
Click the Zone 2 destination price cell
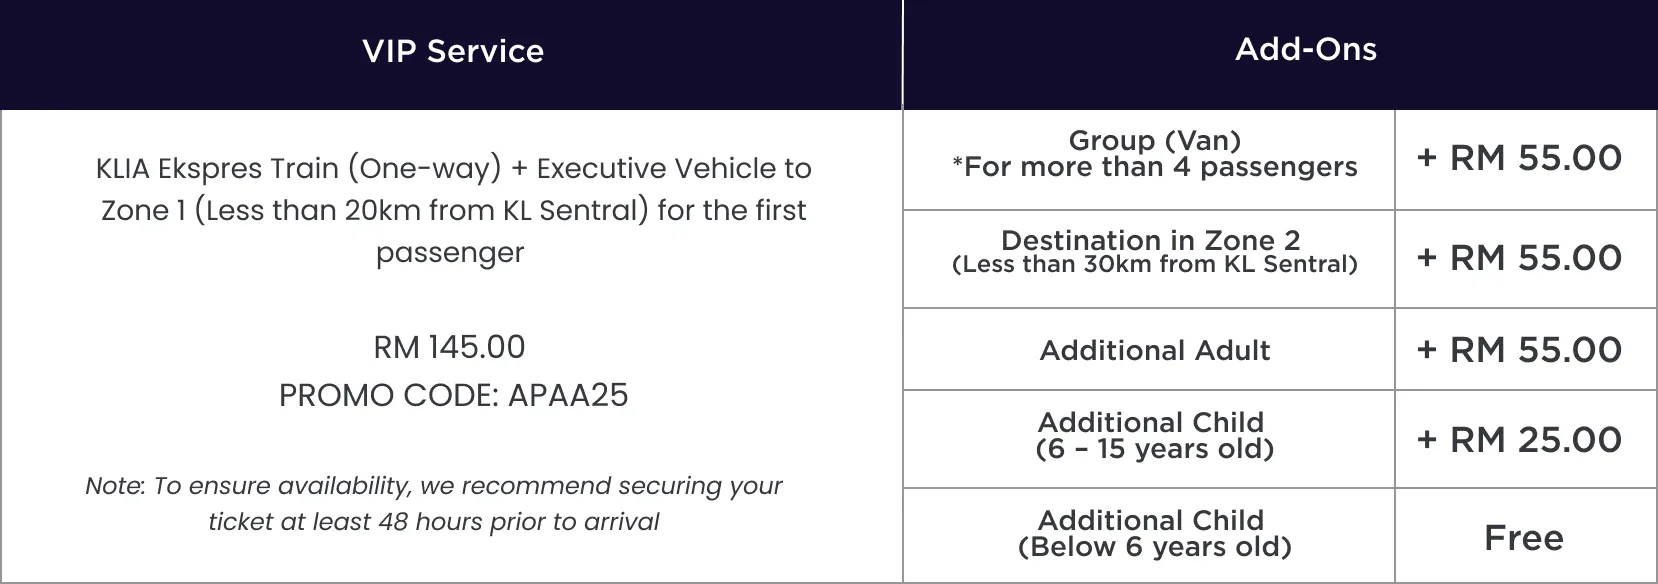(x=1519, y=258)
